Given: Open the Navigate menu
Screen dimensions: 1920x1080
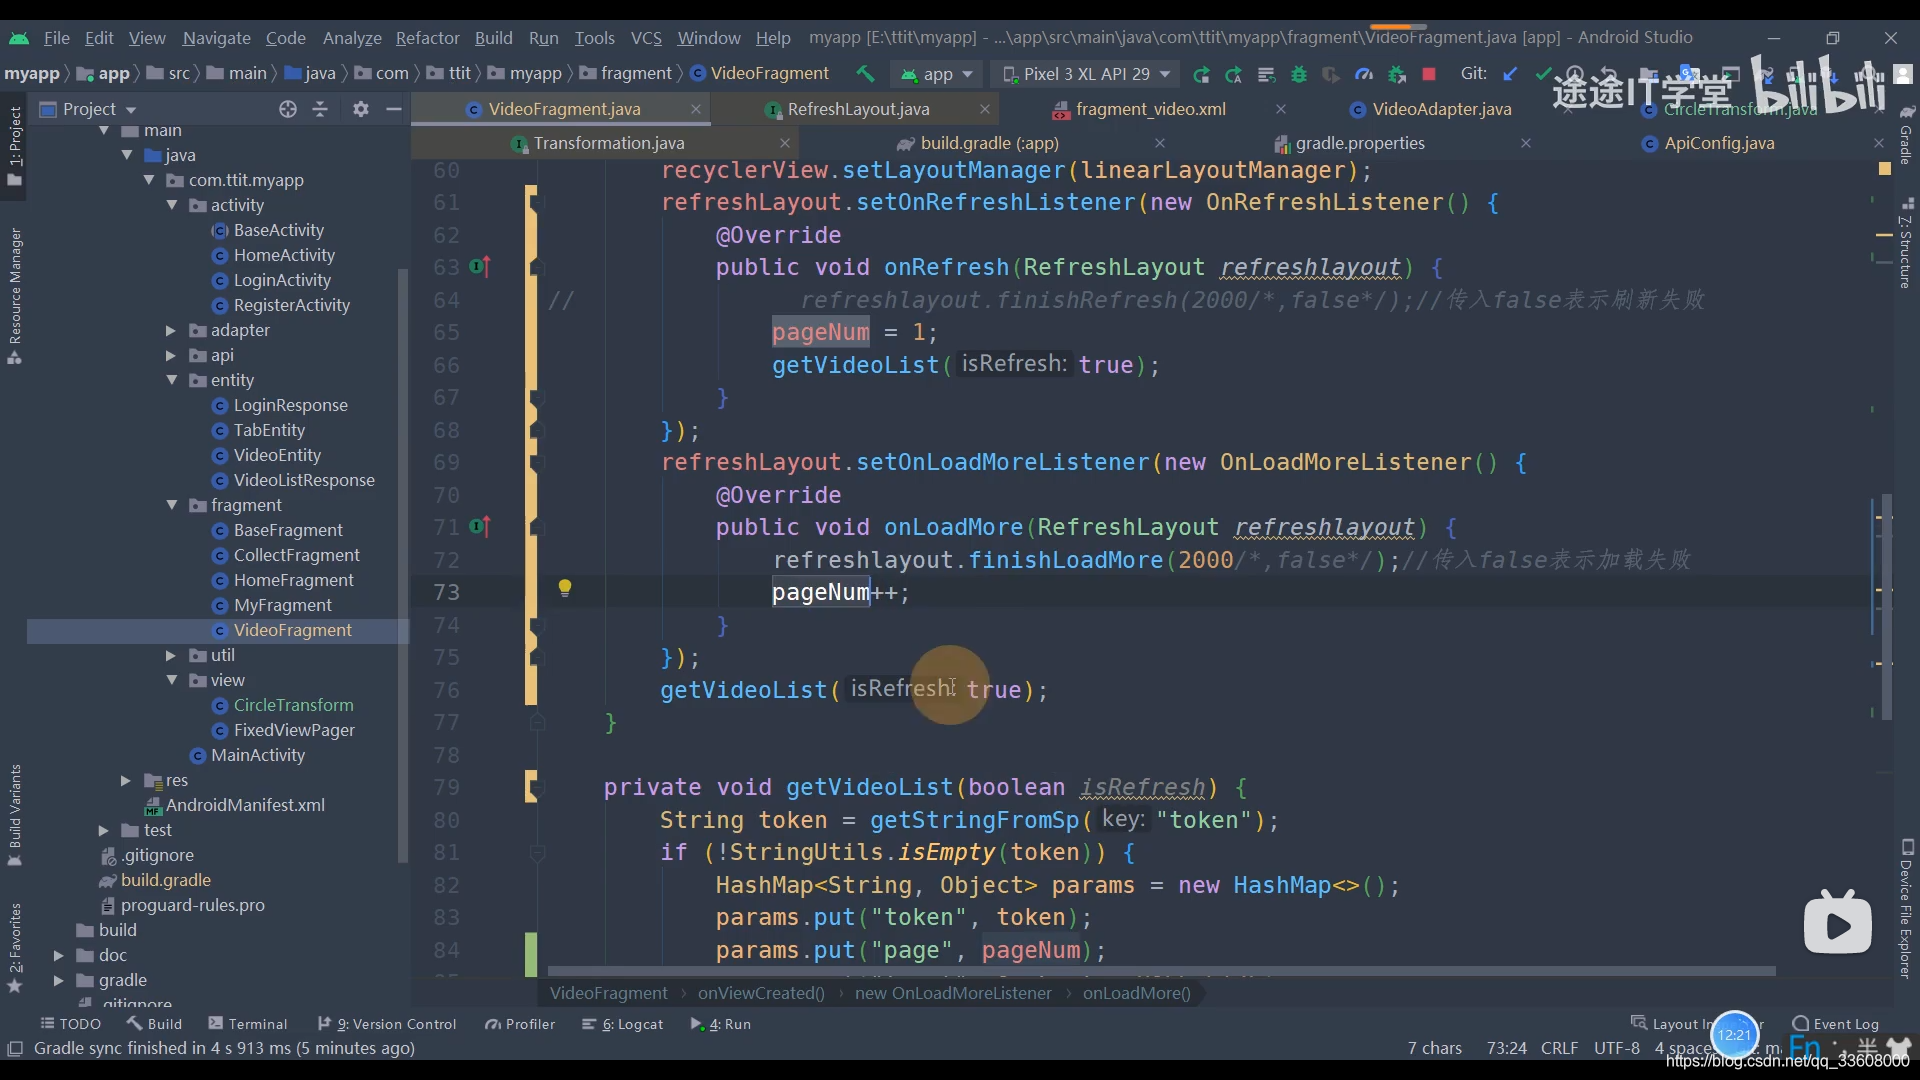Looking at the screenshot, I should (x=216, y=38).
